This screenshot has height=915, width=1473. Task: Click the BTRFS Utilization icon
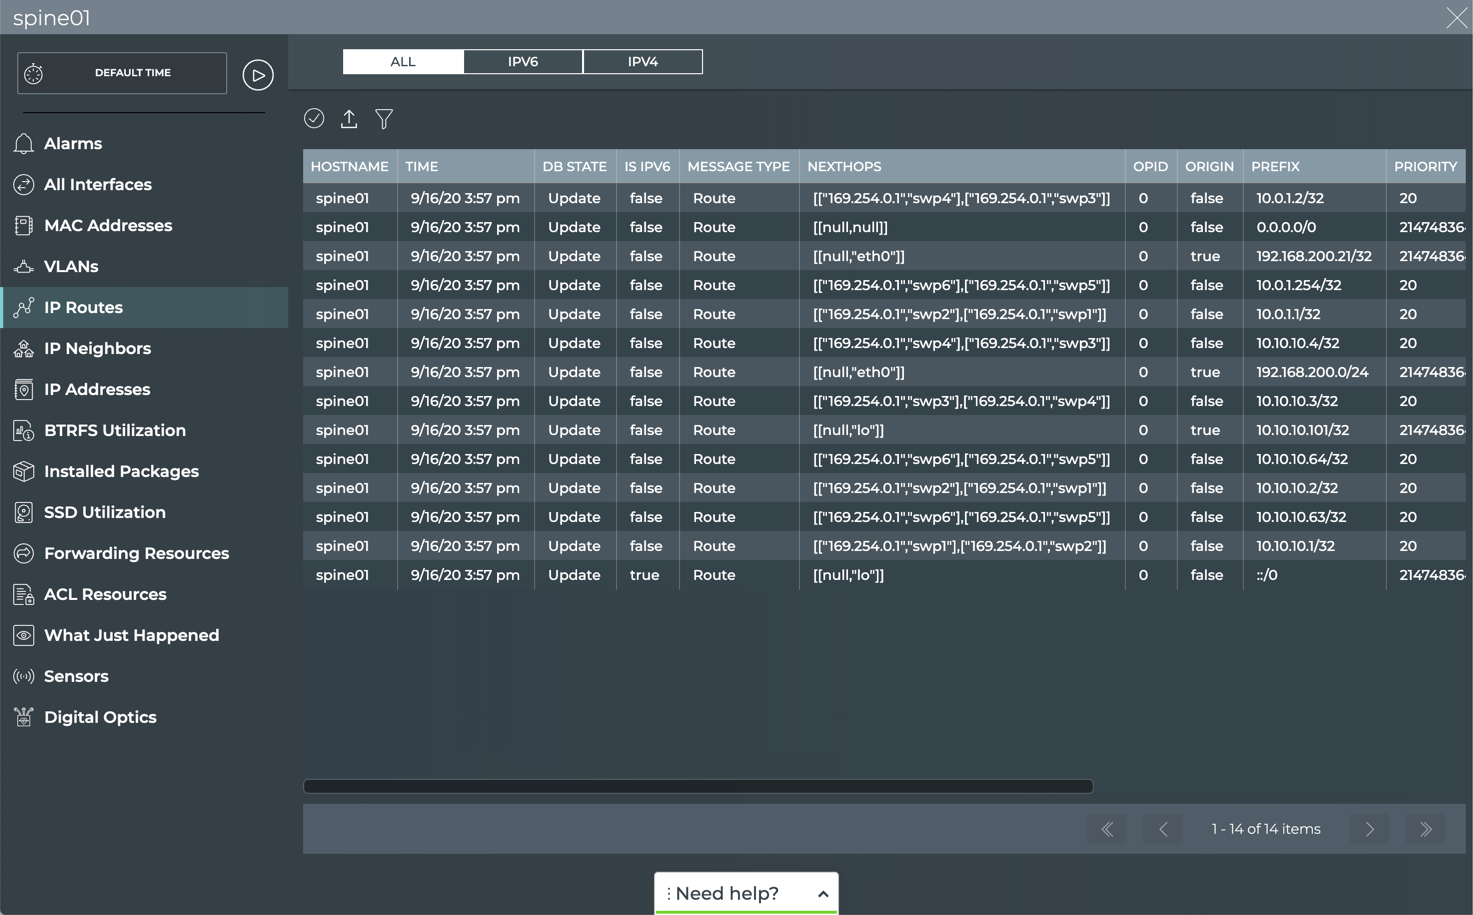24,431
